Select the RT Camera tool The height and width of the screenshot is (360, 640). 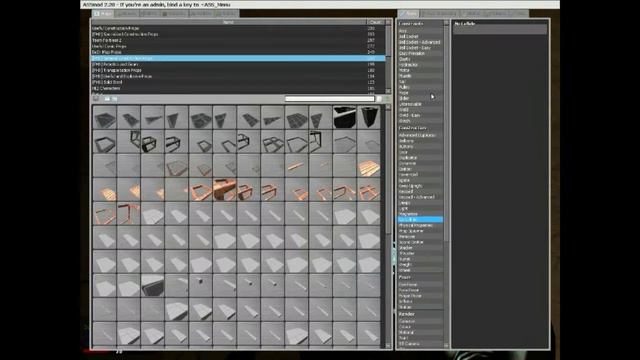[x=420, y=344]
